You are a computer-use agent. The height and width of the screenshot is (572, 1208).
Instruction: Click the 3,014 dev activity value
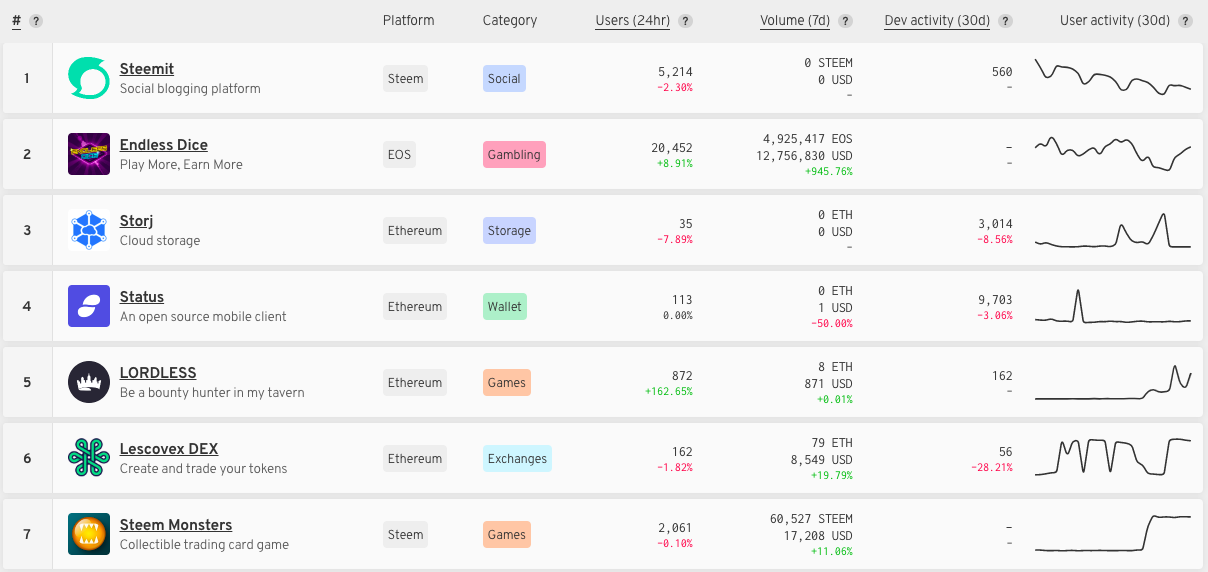[995, 224]
